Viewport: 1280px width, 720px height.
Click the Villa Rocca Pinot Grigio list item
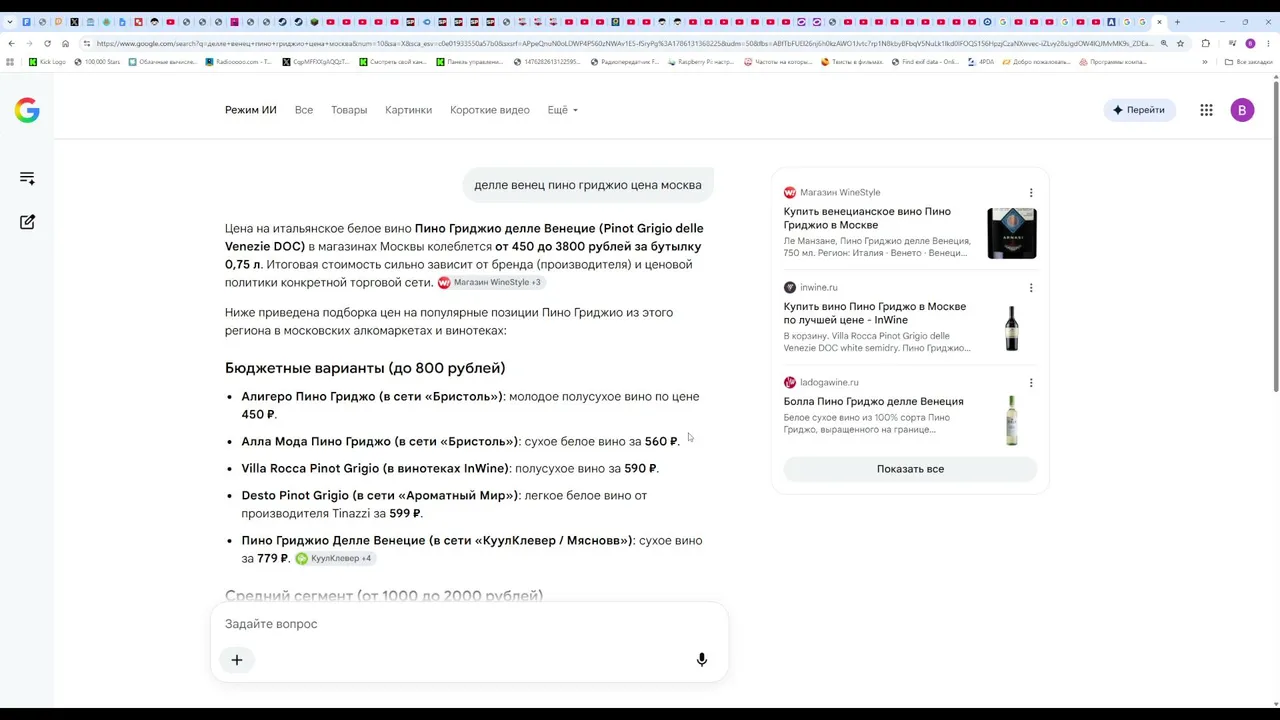click(x=450, y=469)
